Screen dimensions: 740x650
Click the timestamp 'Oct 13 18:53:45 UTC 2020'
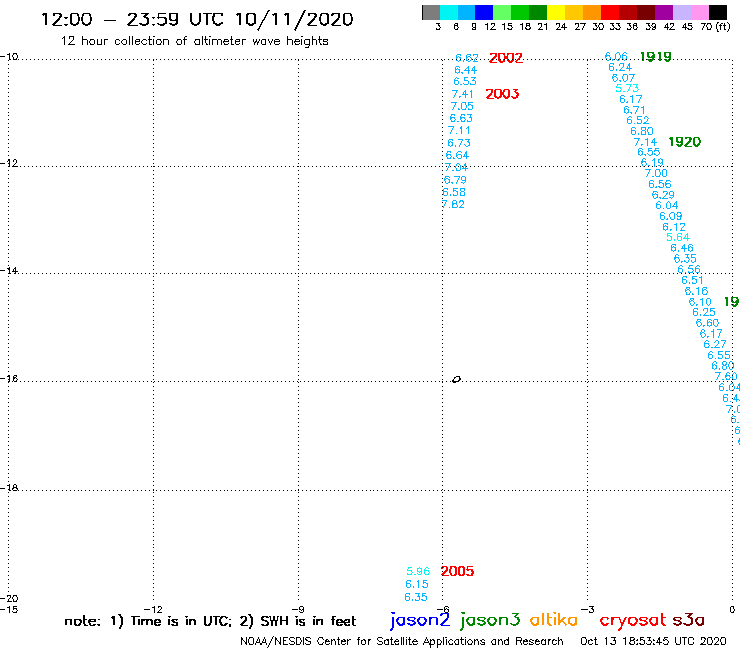(x=653, y=641)
